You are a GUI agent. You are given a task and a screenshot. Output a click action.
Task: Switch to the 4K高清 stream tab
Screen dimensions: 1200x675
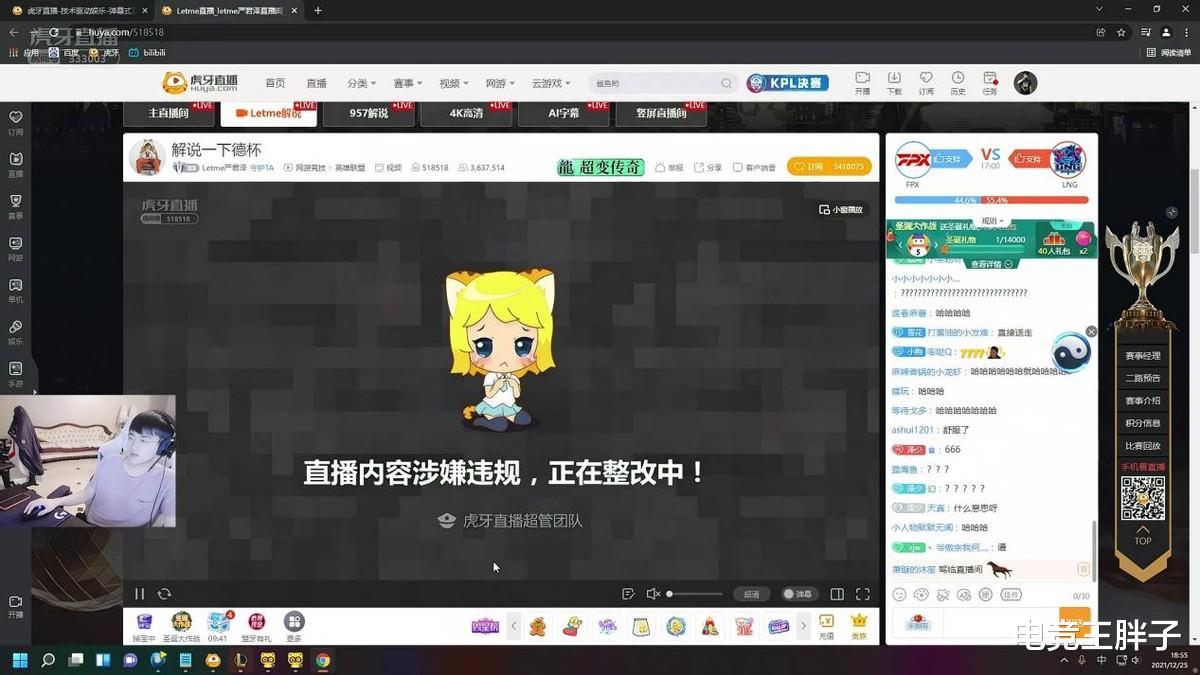[467, 113]
